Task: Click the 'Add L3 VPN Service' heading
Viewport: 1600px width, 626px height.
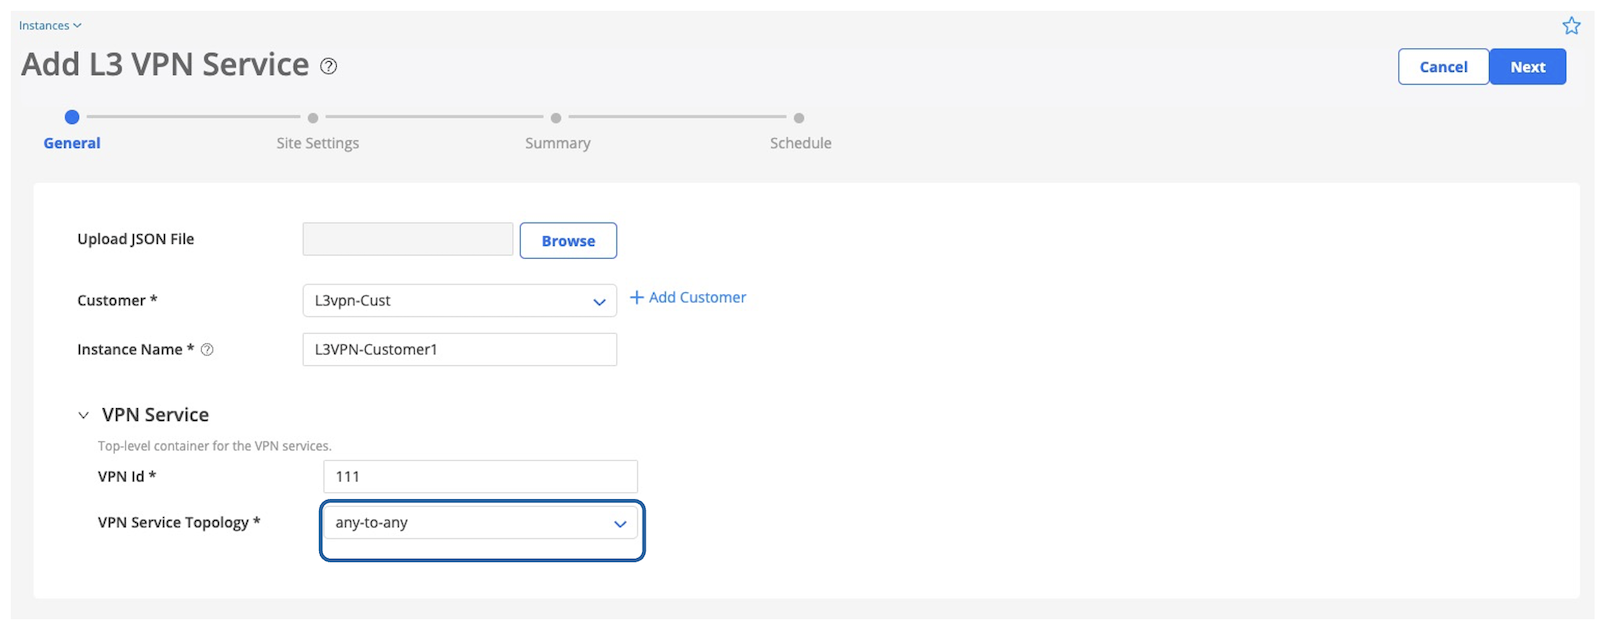Action: pyautogui.click(x=165, y=65)
